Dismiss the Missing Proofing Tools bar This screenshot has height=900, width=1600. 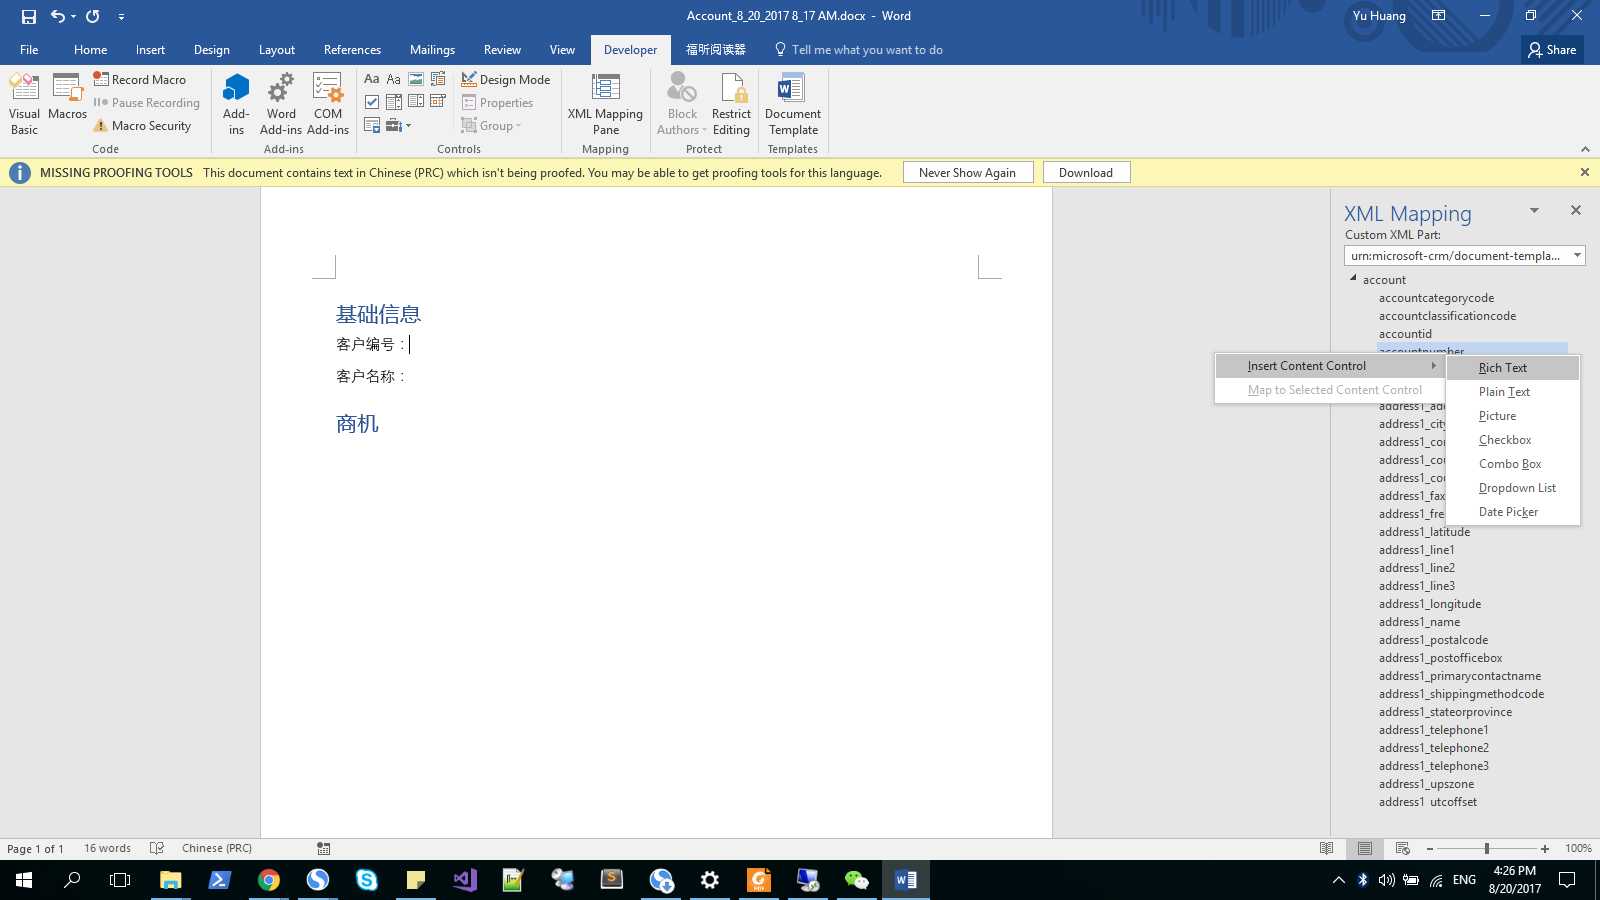[1584, 172]
